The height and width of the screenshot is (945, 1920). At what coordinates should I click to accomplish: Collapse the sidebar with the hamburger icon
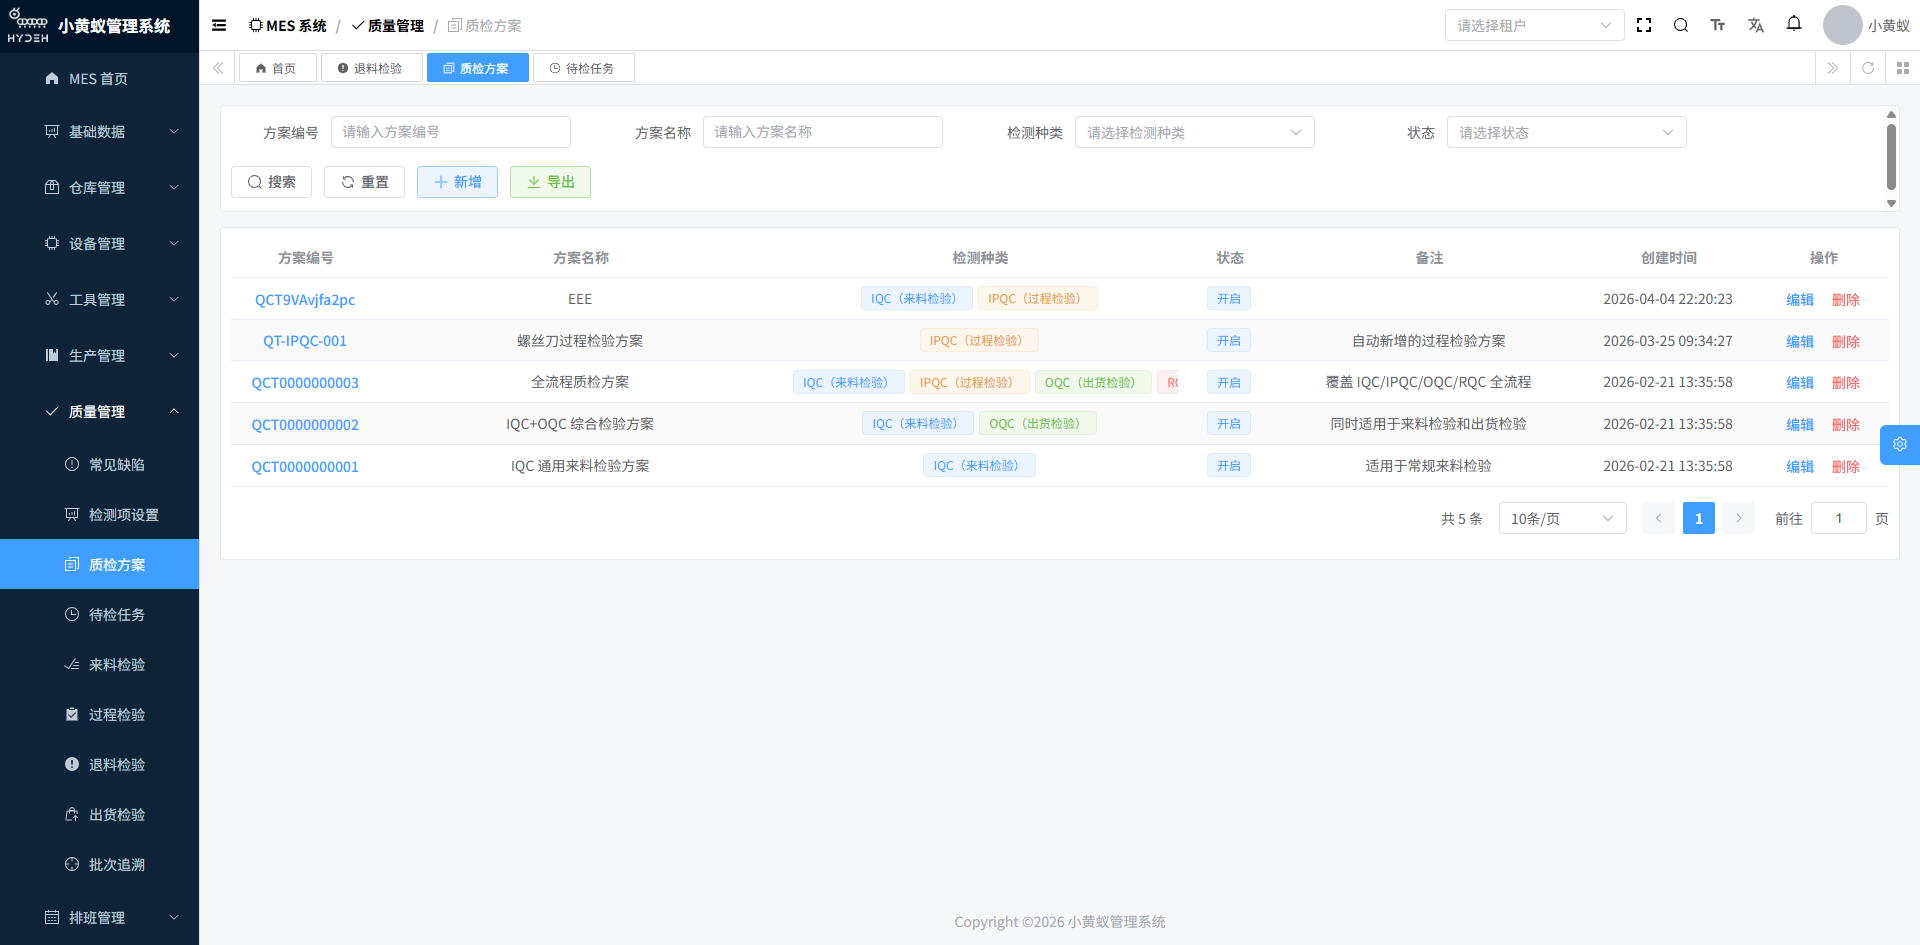(219, 26)
